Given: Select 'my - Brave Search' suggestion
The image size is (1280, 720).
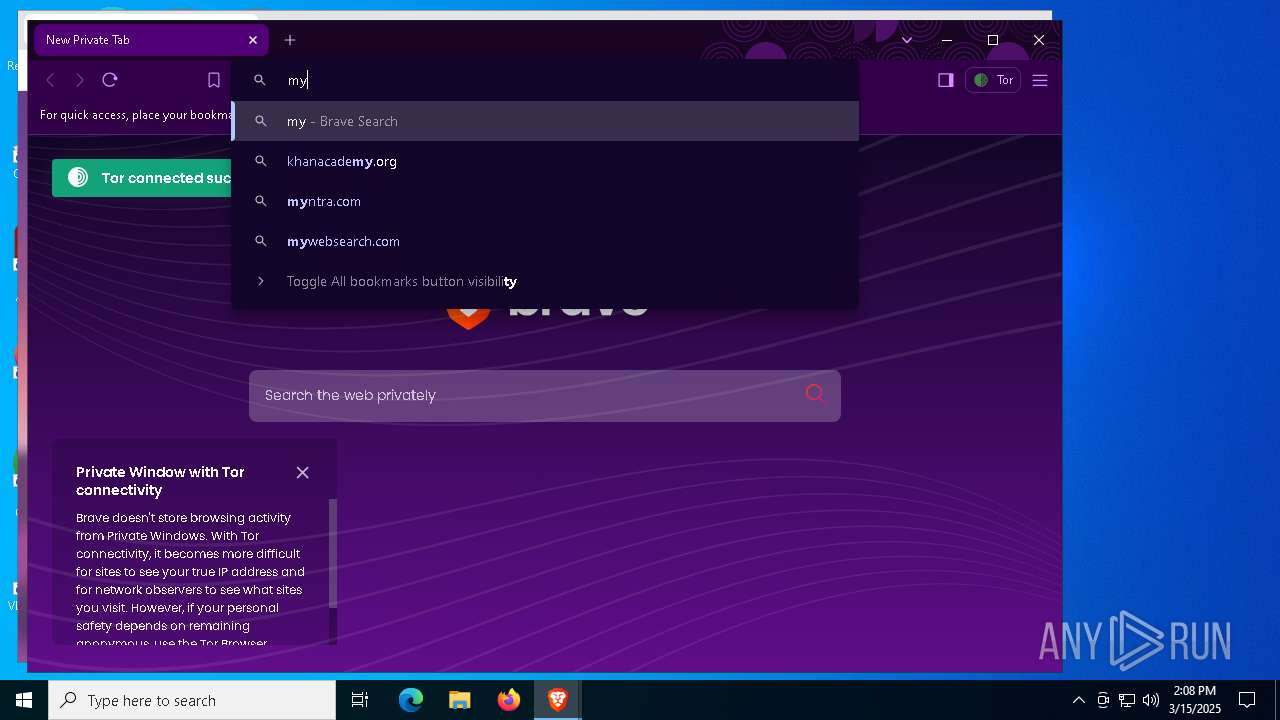Looking at the screenshot, I should (x=545, y=121).
